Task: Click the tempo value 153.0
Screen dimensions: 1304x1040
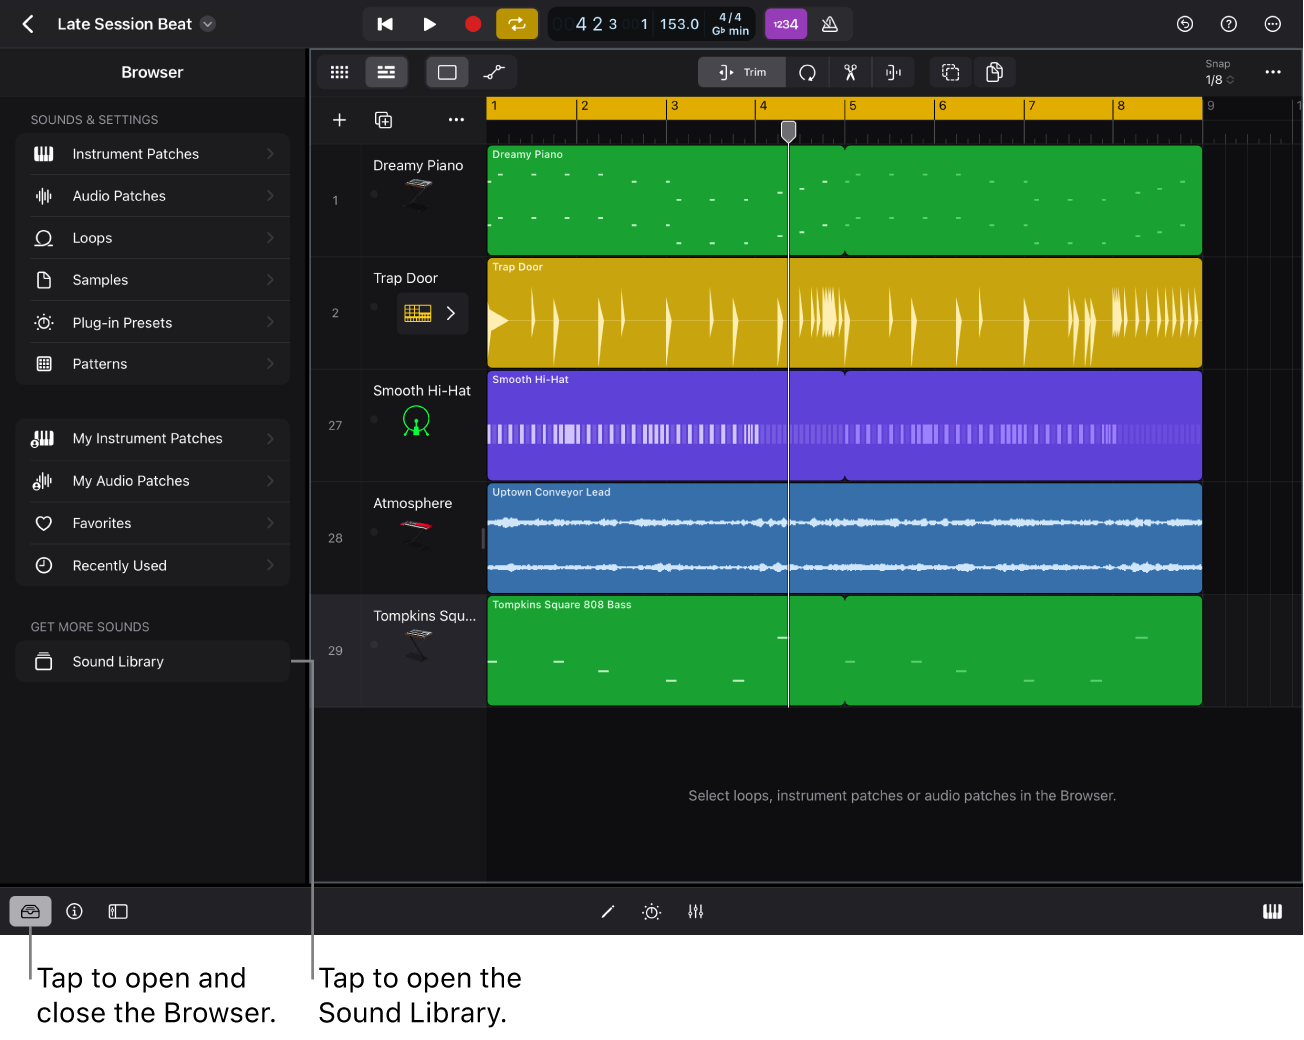Action: pyautogui.click(x=679, y=24)
